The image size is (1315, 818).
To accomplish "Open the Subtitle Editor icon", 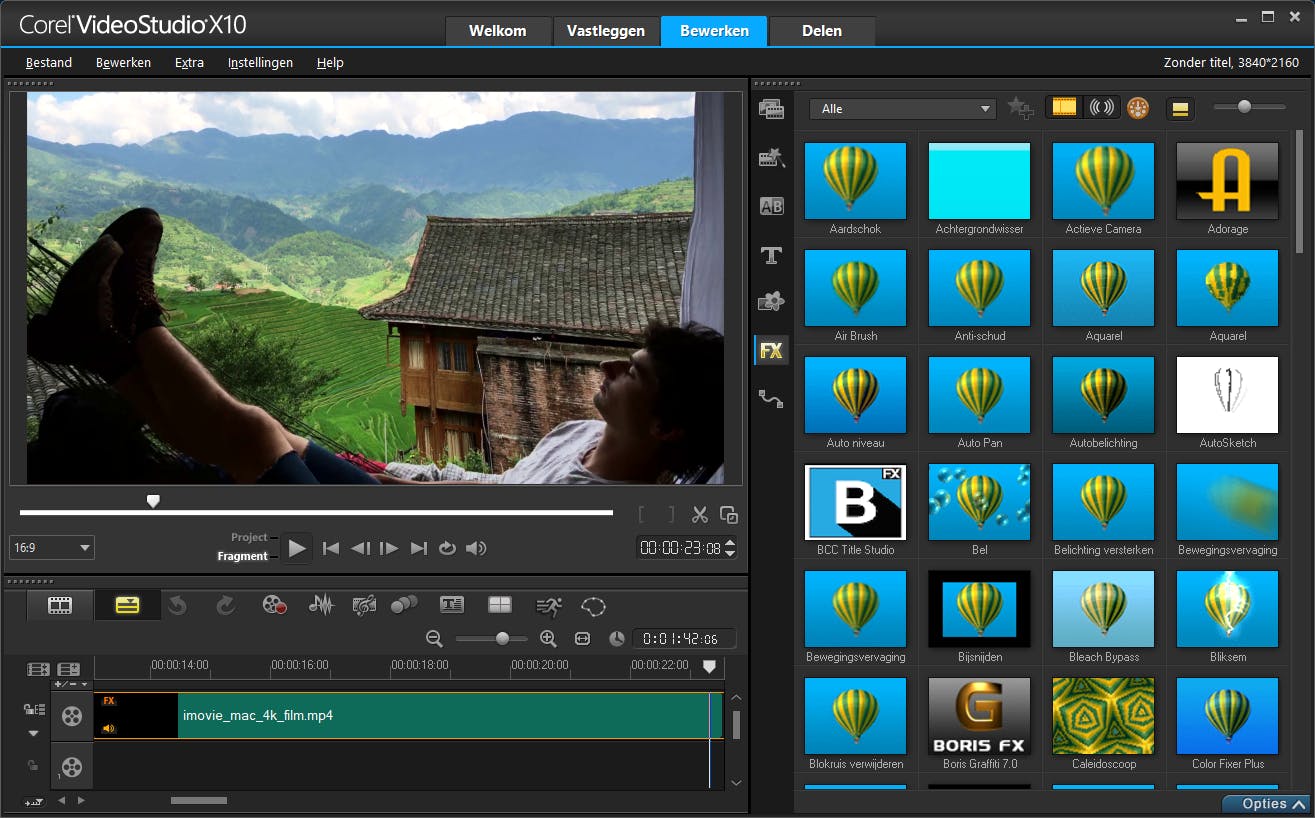I will tap(452, 605).
